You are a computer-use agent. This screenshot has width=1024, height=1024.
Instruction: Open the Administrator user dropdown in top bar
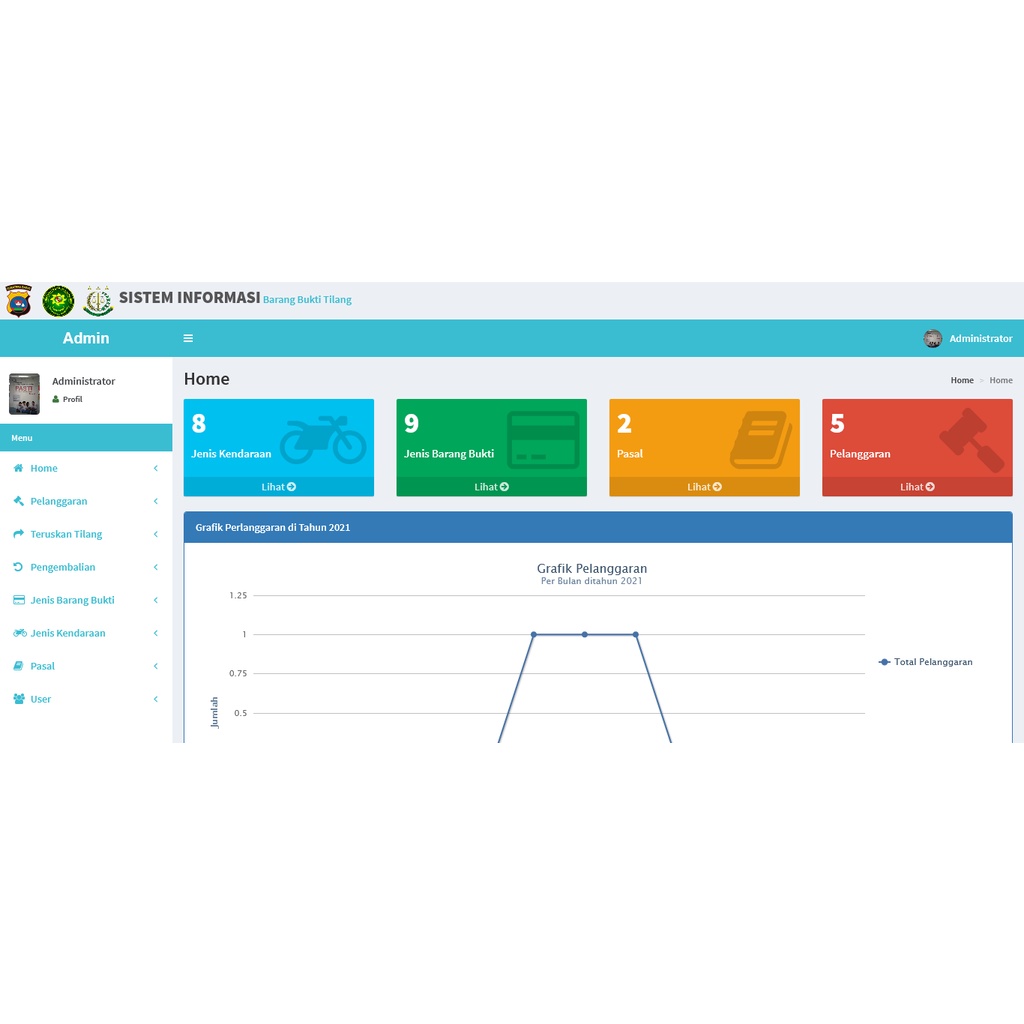tap(968, 338)
